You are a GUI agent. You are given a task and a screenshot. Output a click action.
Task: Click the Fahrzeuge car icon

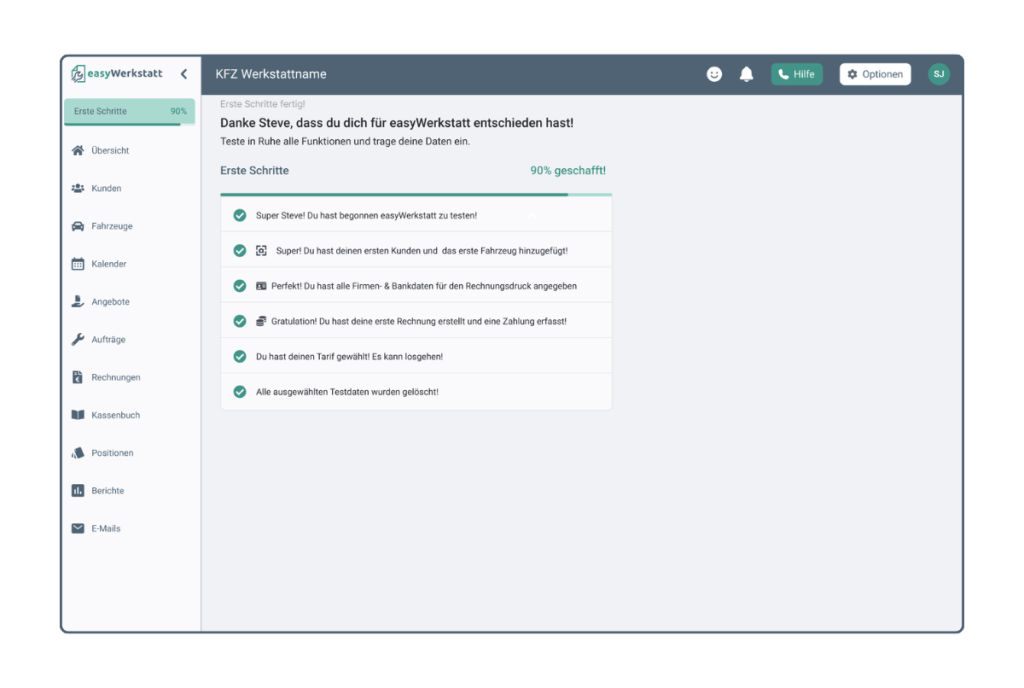pos(78,226)
